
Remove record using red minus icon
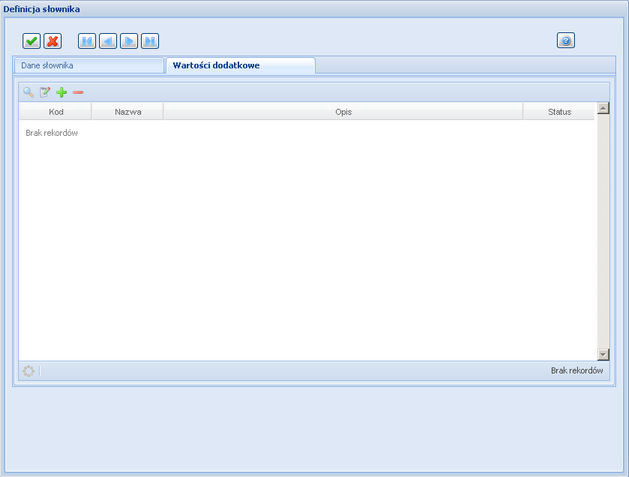[x=78, y=92]
